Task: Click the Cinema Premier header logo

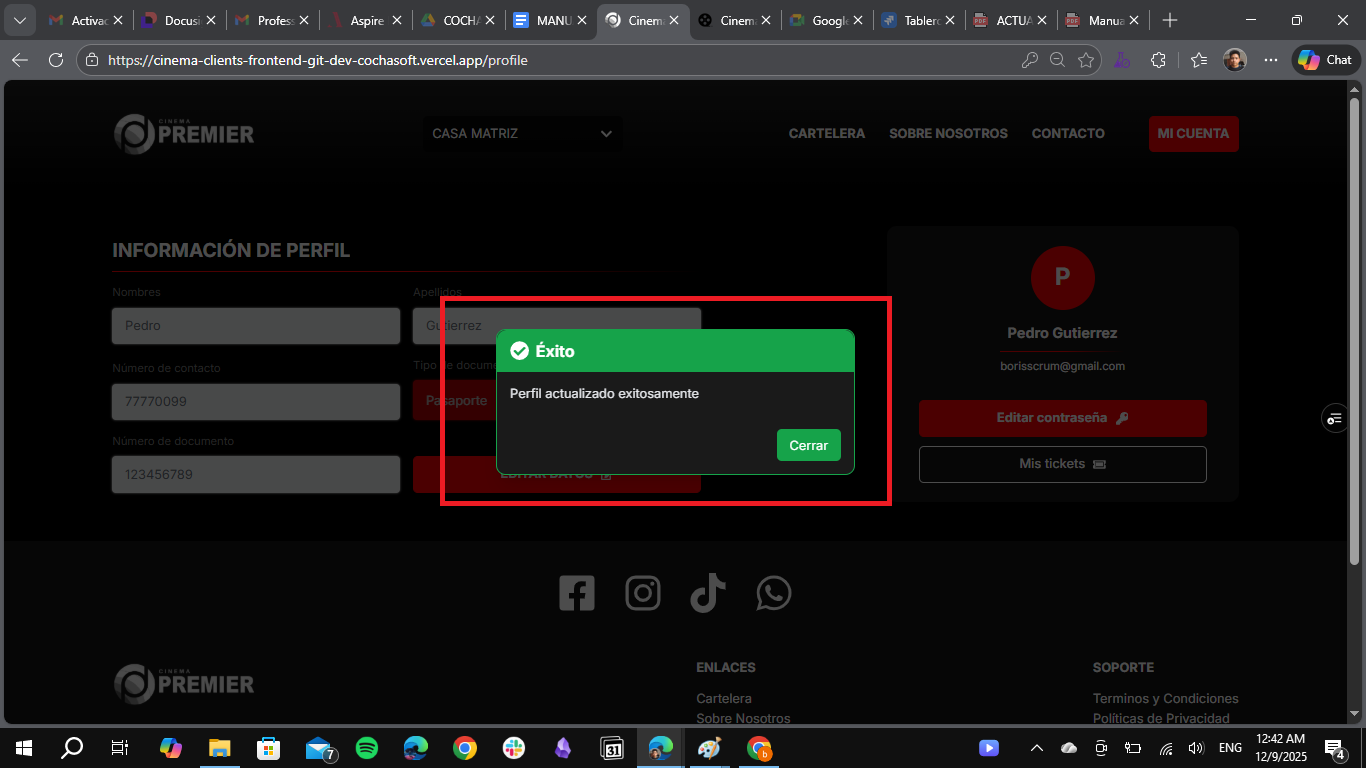Action: tap(184, 134)
